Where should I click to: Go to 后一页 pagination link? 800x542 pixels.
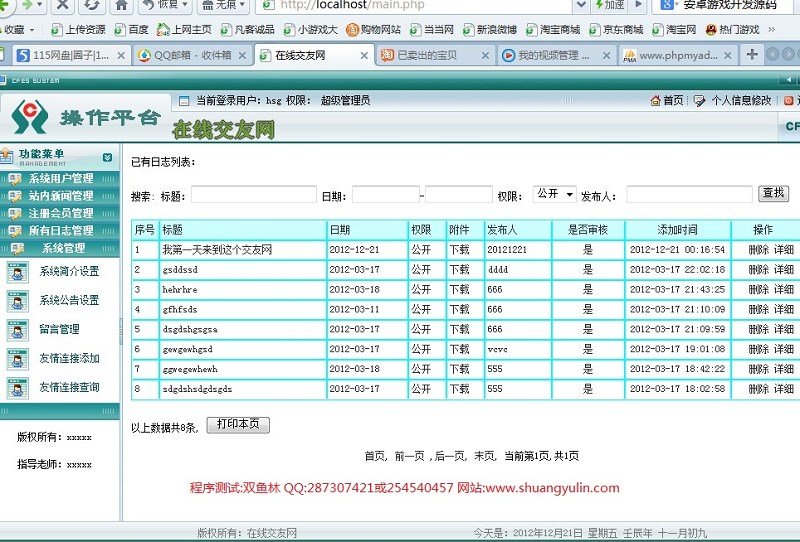pos(449,456)
